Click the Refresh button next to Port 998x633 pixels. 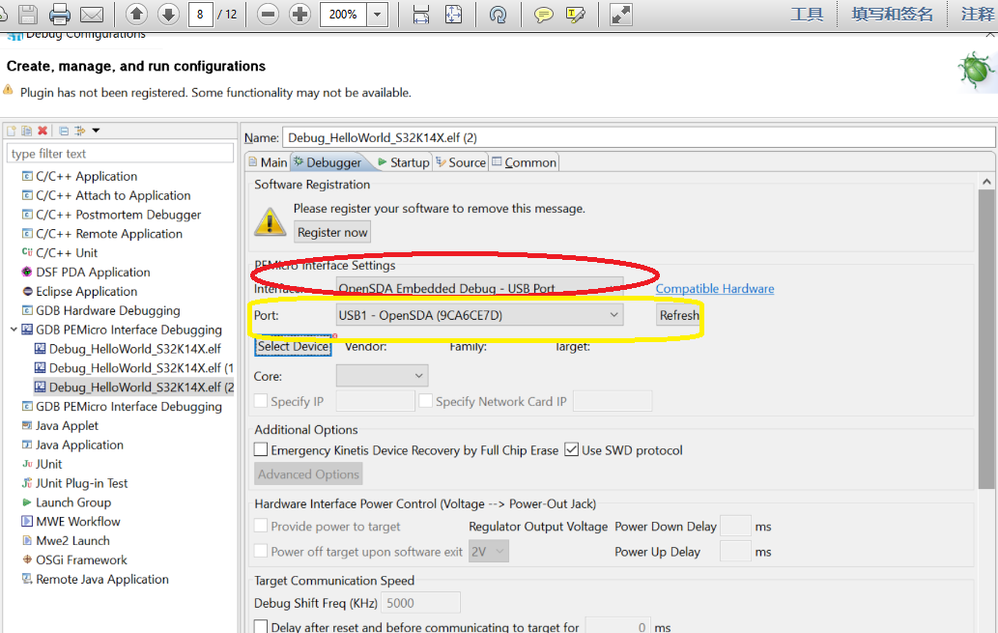tap(678, 315)
